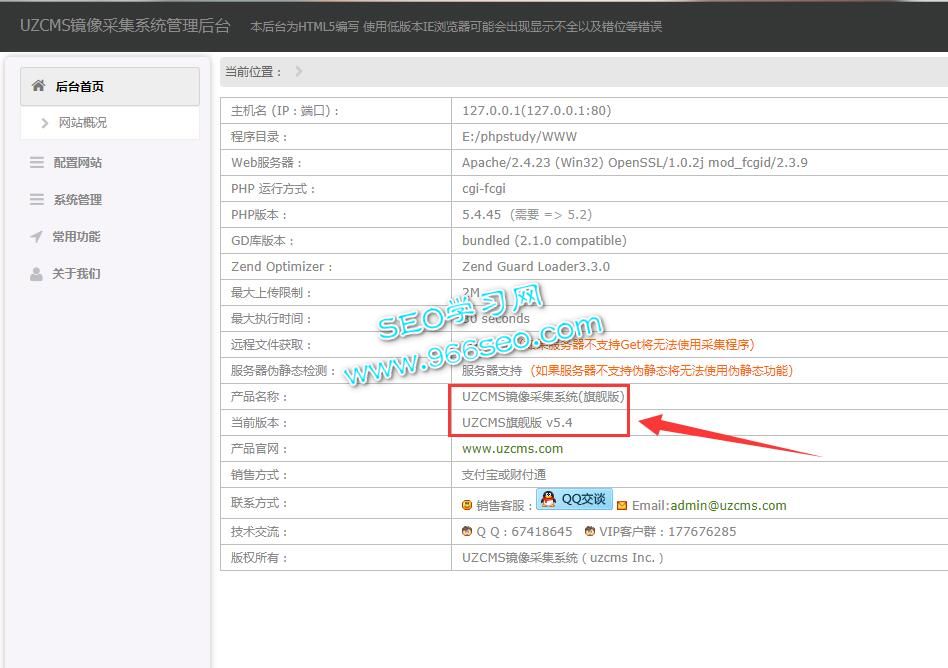
Task: Select the Apache/2.4.23 server version text
Action: click(x=635, y=163)
